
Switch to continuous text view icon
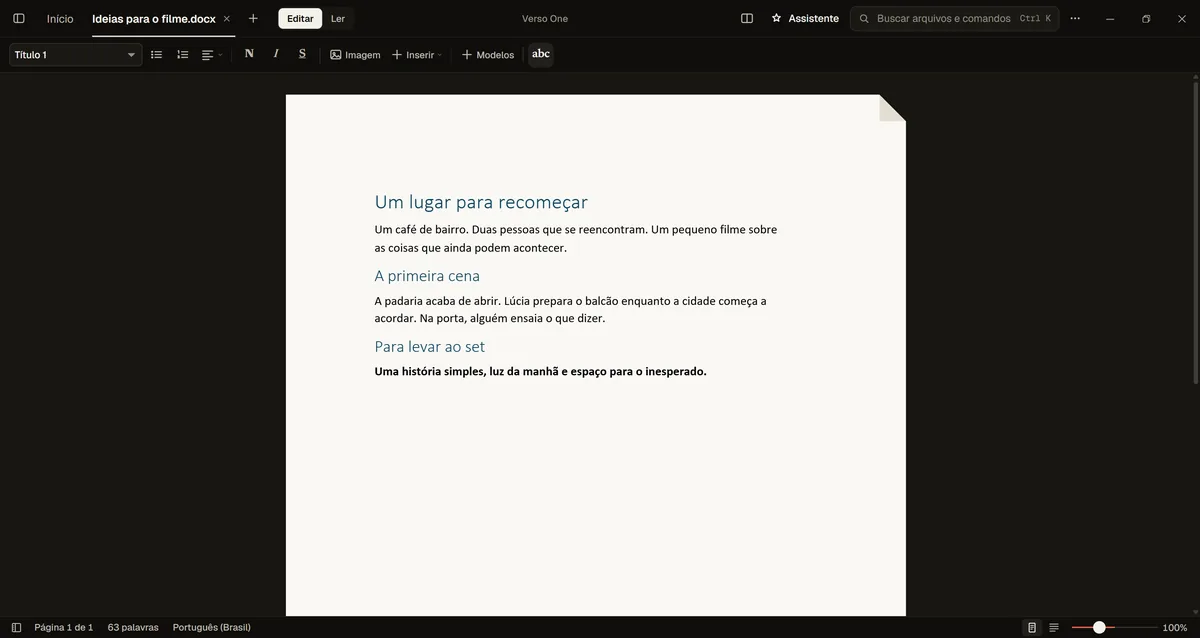pos(1054,628)
